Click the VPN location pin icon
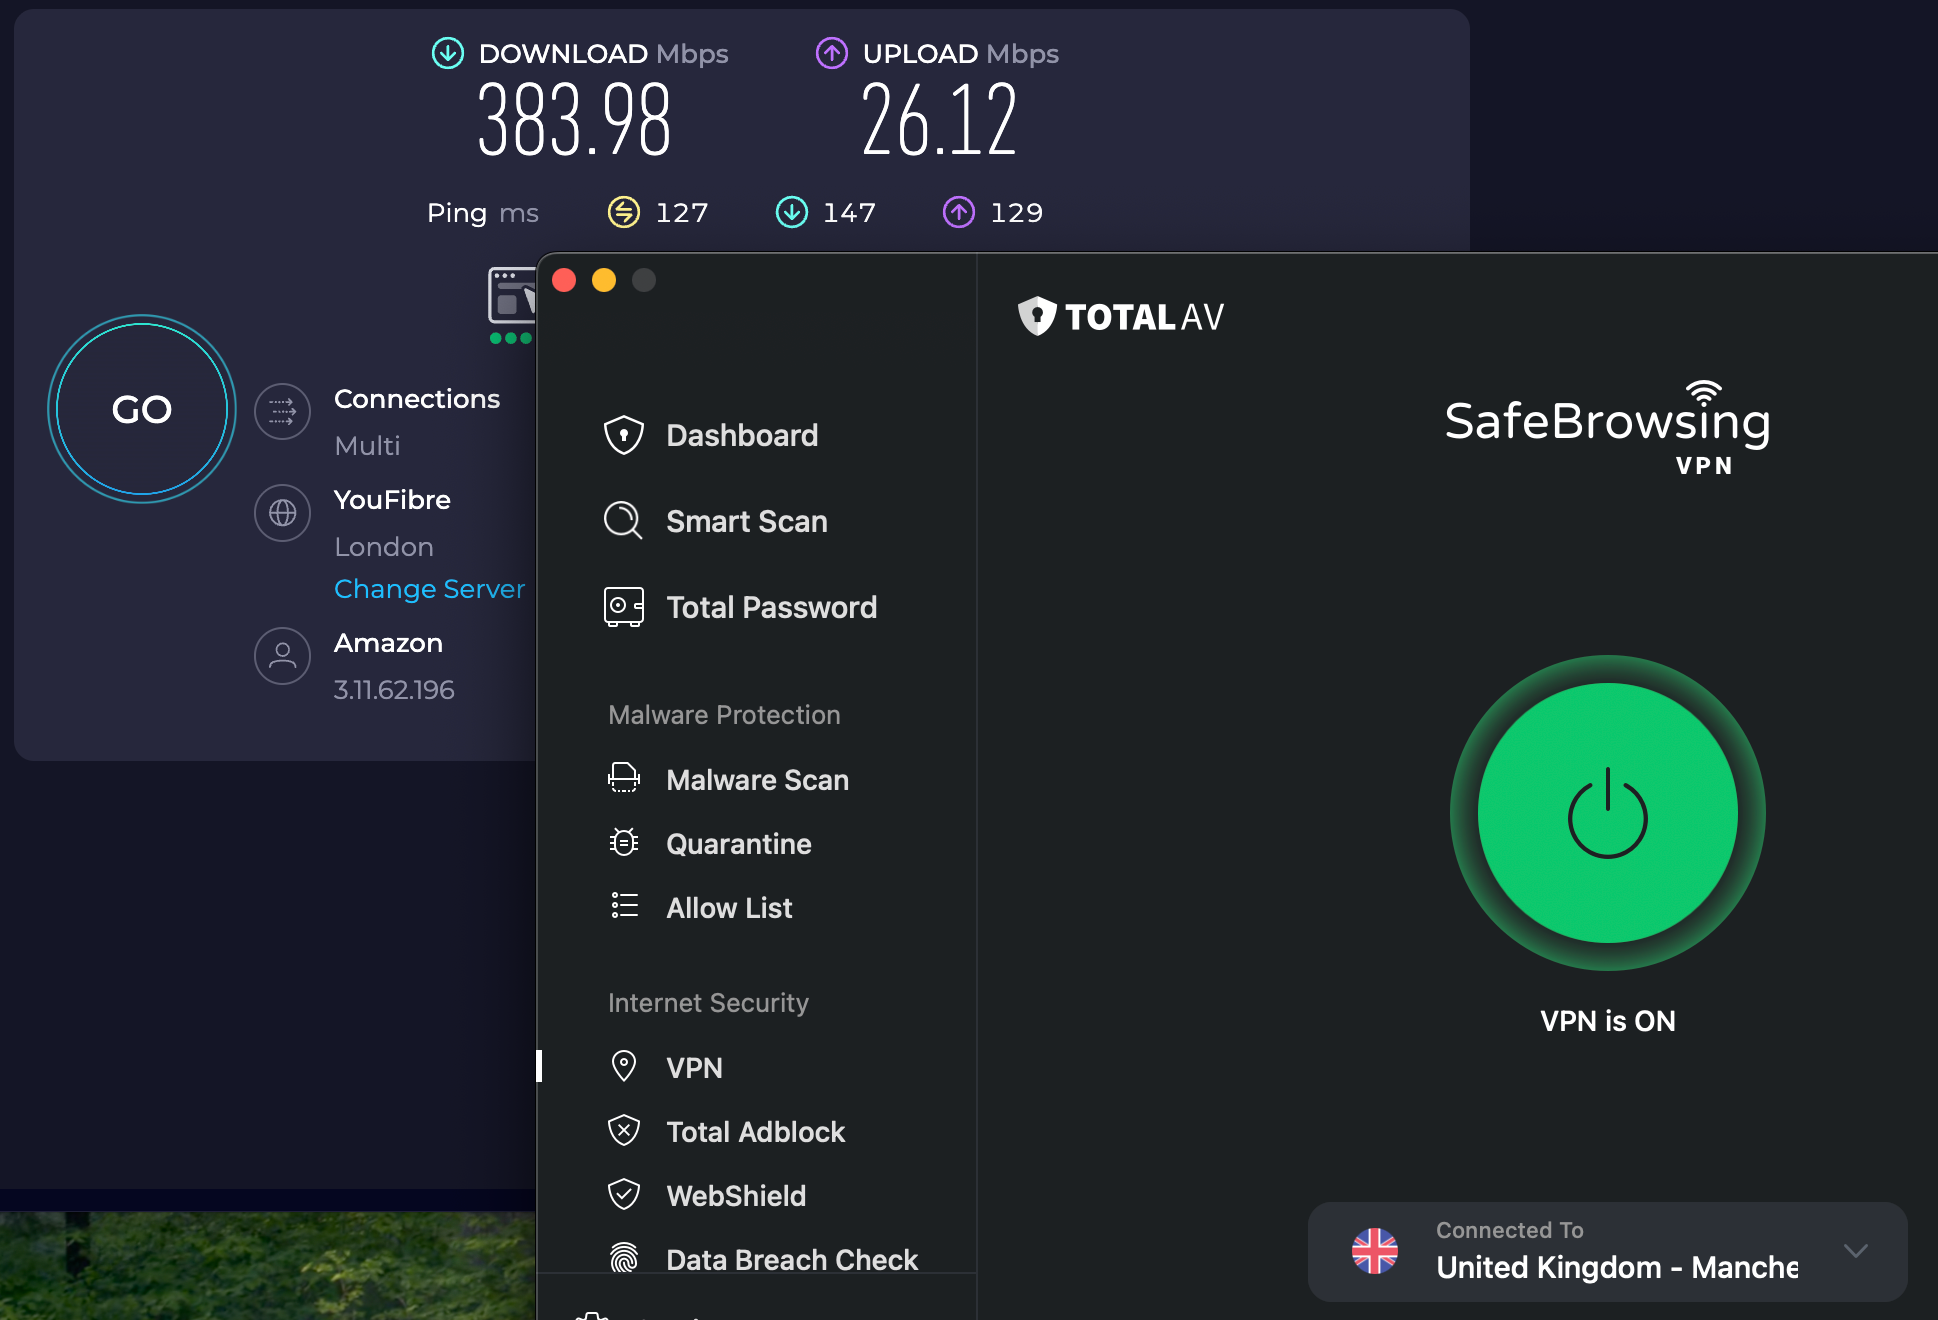 pyautogui.click(x=624, y=1066)
